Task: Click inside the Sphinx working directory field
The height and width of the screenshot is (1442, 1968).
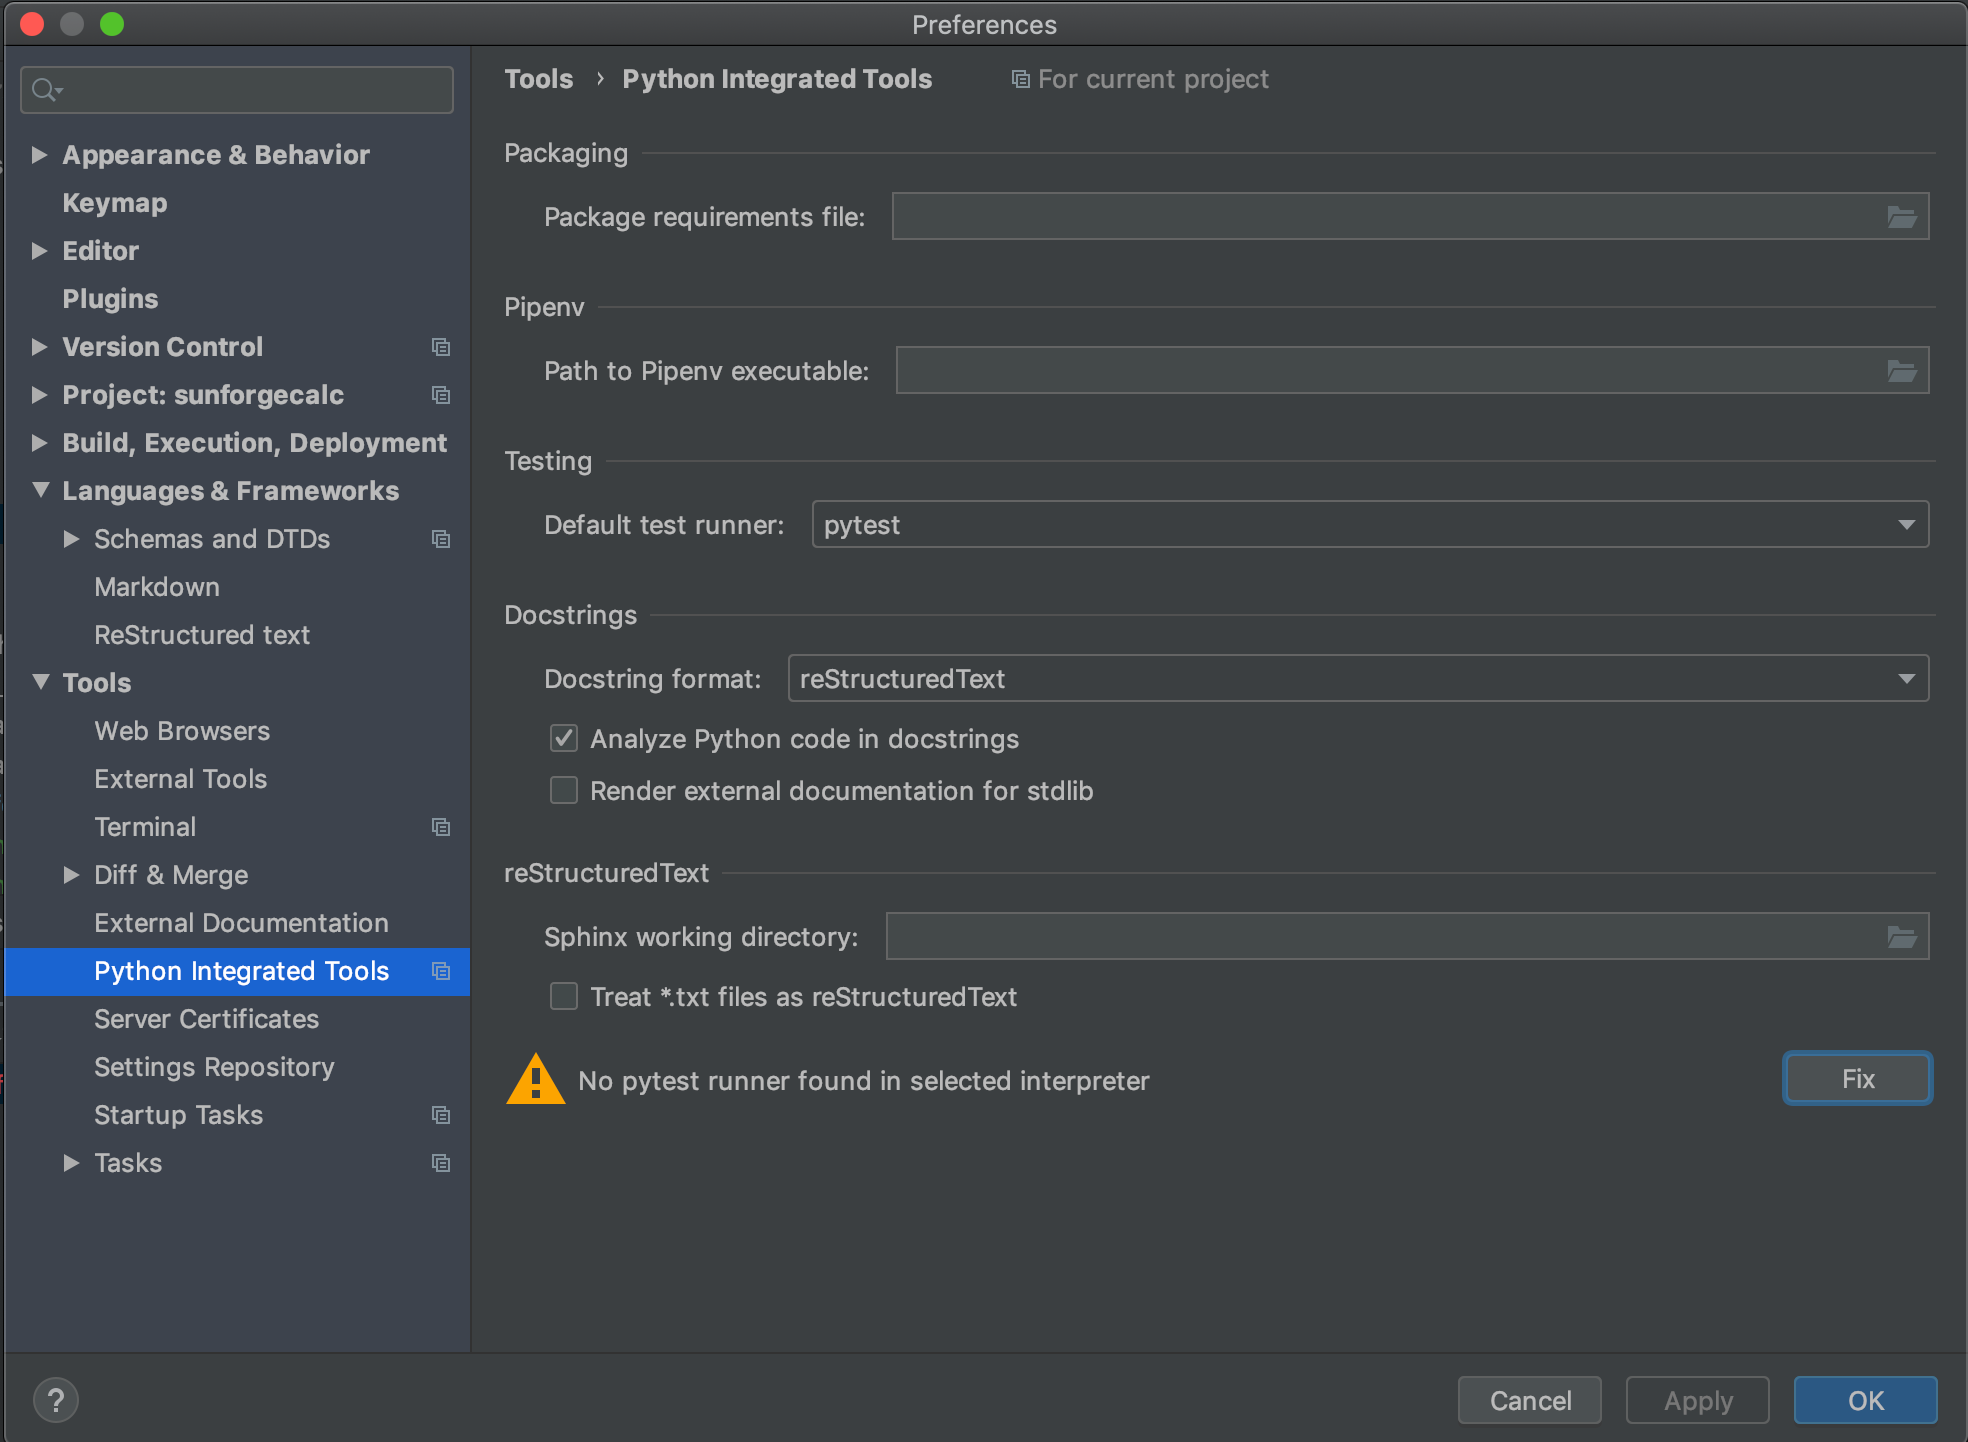Action: (1300, 936)
